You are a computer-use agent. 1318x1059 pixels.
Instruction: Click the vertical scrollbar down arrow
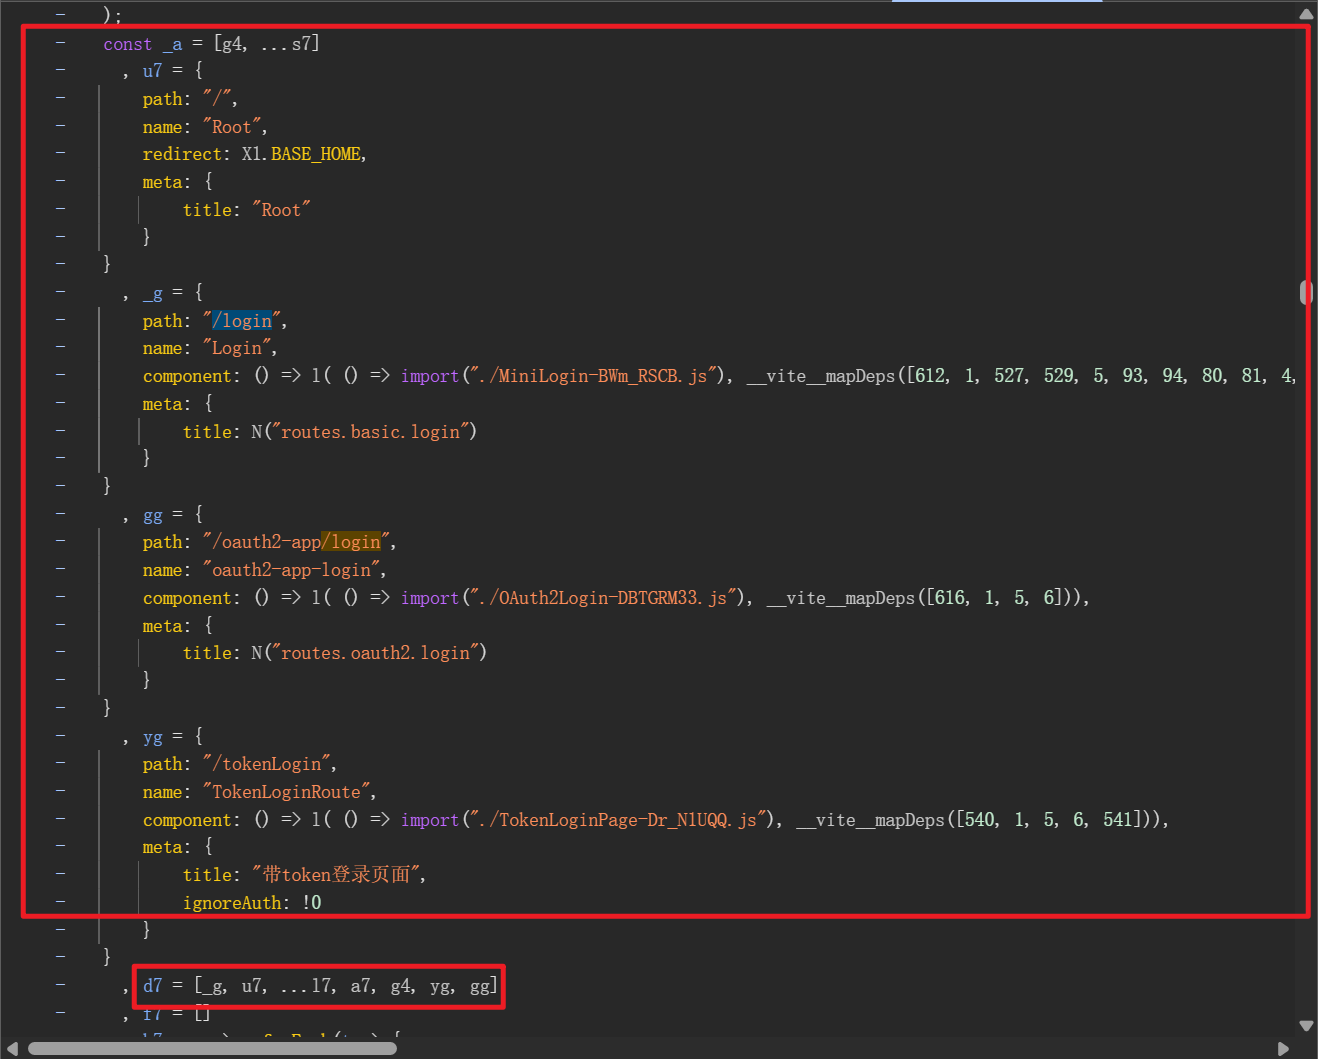pyautogui.click(x=1306, y=1025)
